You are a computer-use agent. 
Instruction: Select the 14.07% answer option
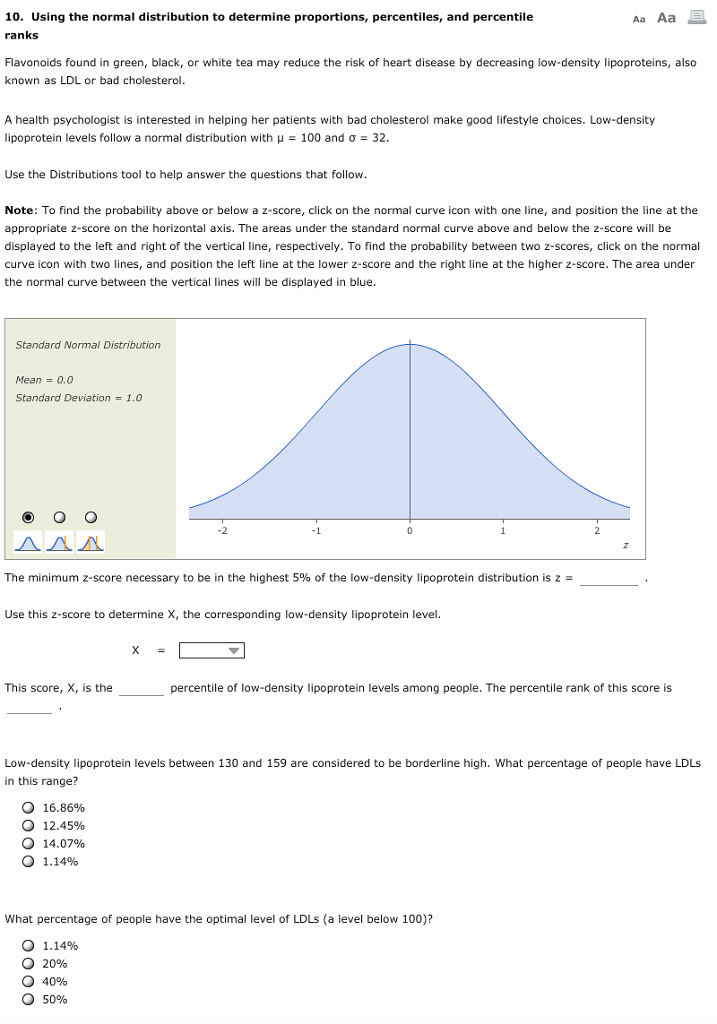click(28, 843)
